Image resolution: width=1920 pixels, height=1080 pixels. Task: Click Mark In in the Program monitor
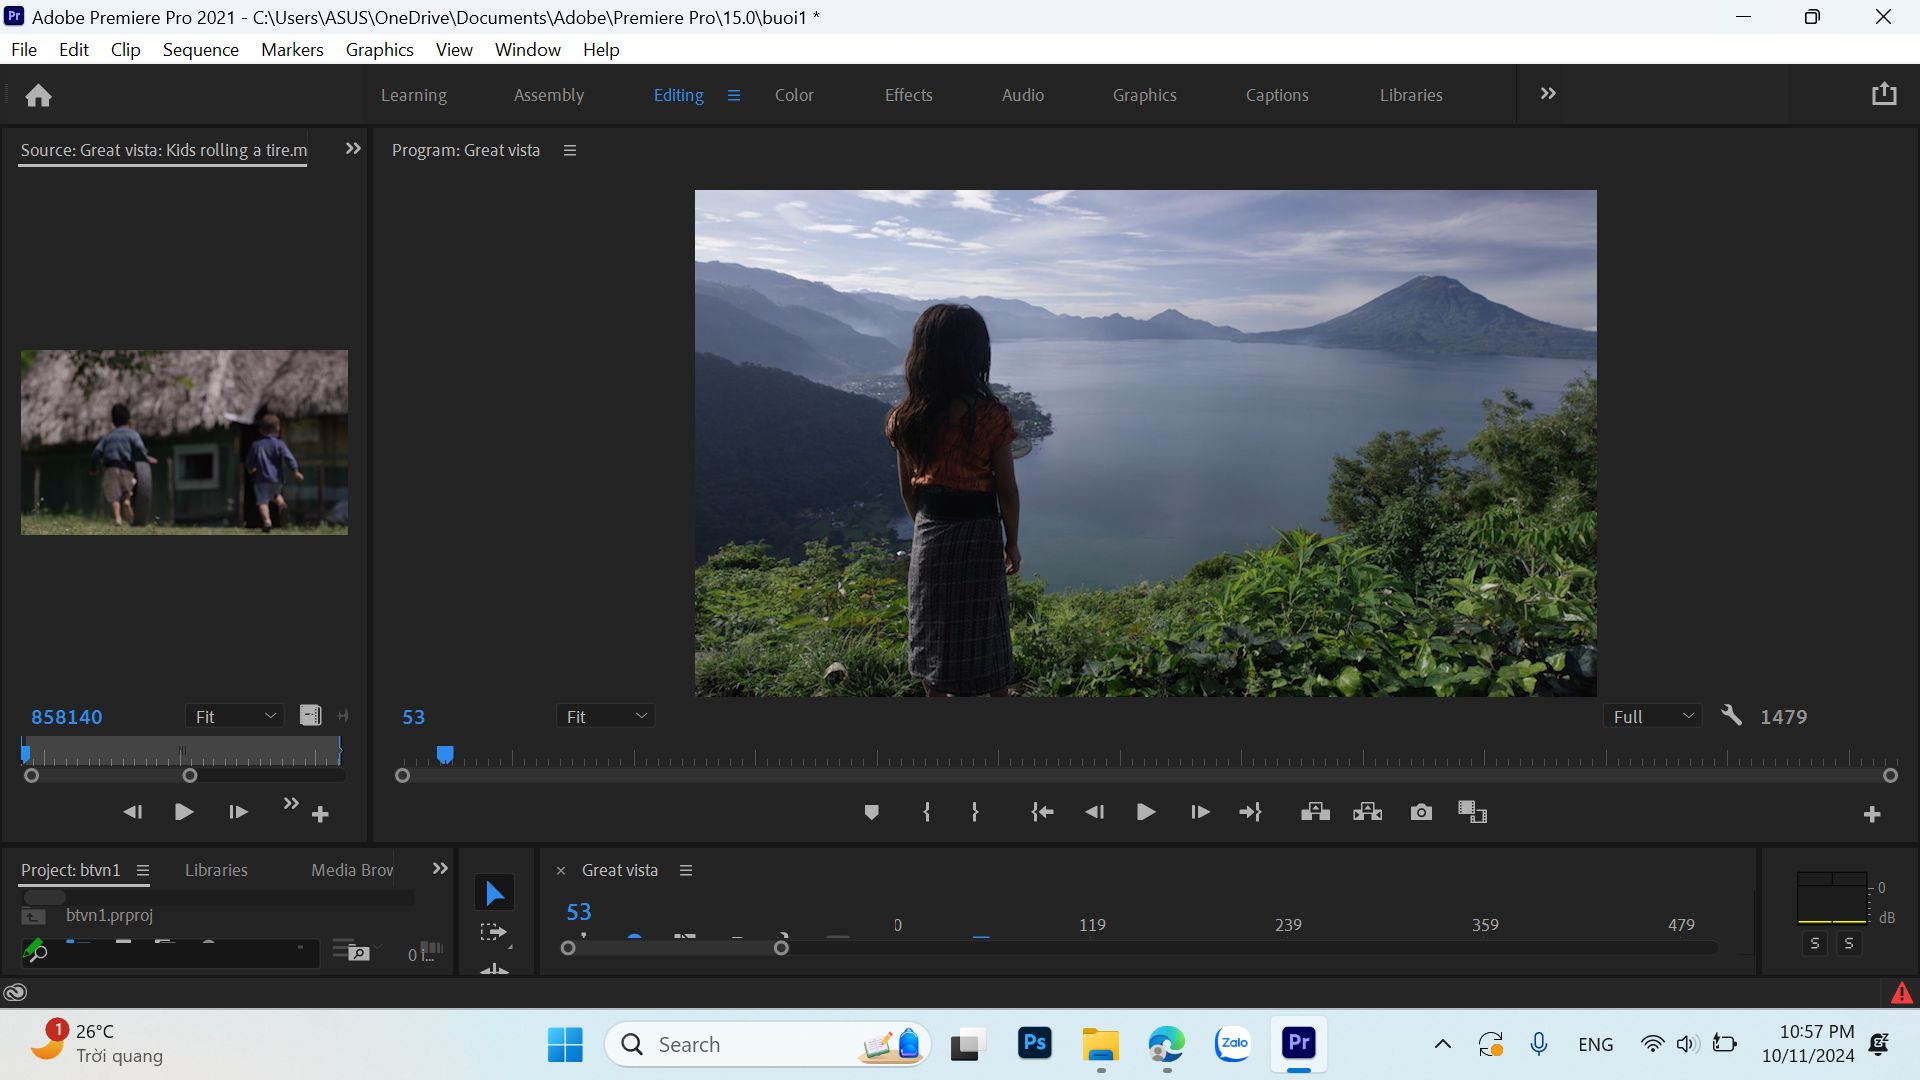pyautogui.click(x=927, y=813)
